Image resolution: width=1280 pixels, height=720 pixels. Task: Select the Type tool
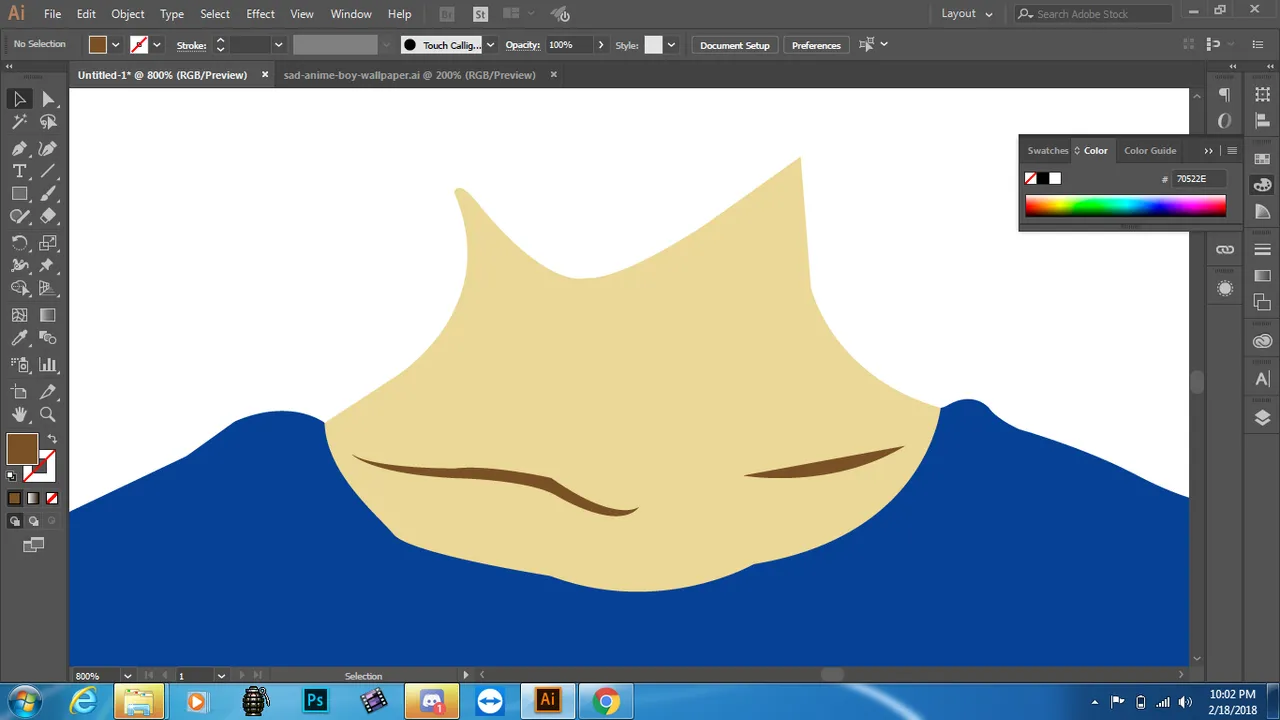pyautogui.click(x=19, y=171)
